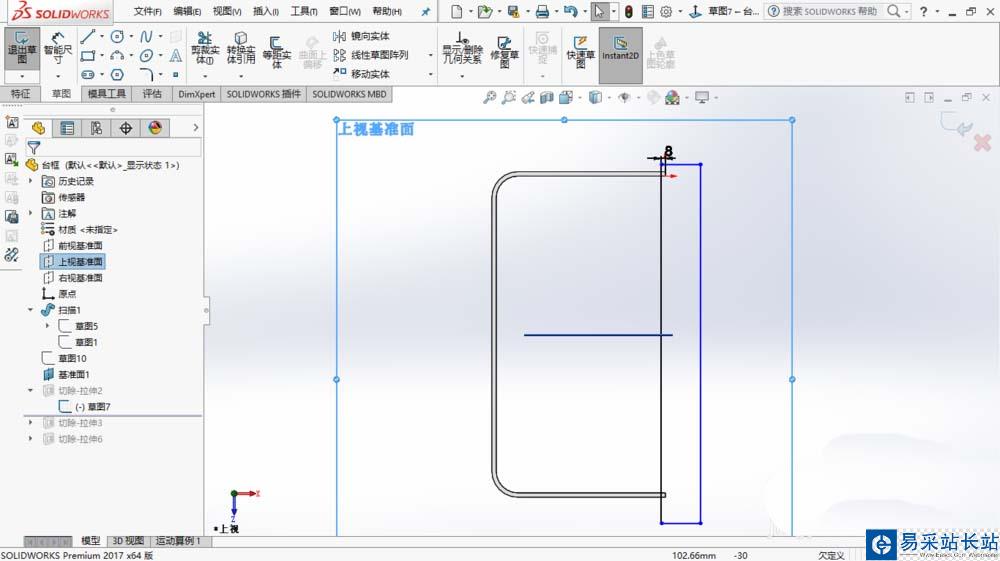
Task: Select the Smart Dimension (智能尺寸) tool
Action: click(x=58, y=48)
